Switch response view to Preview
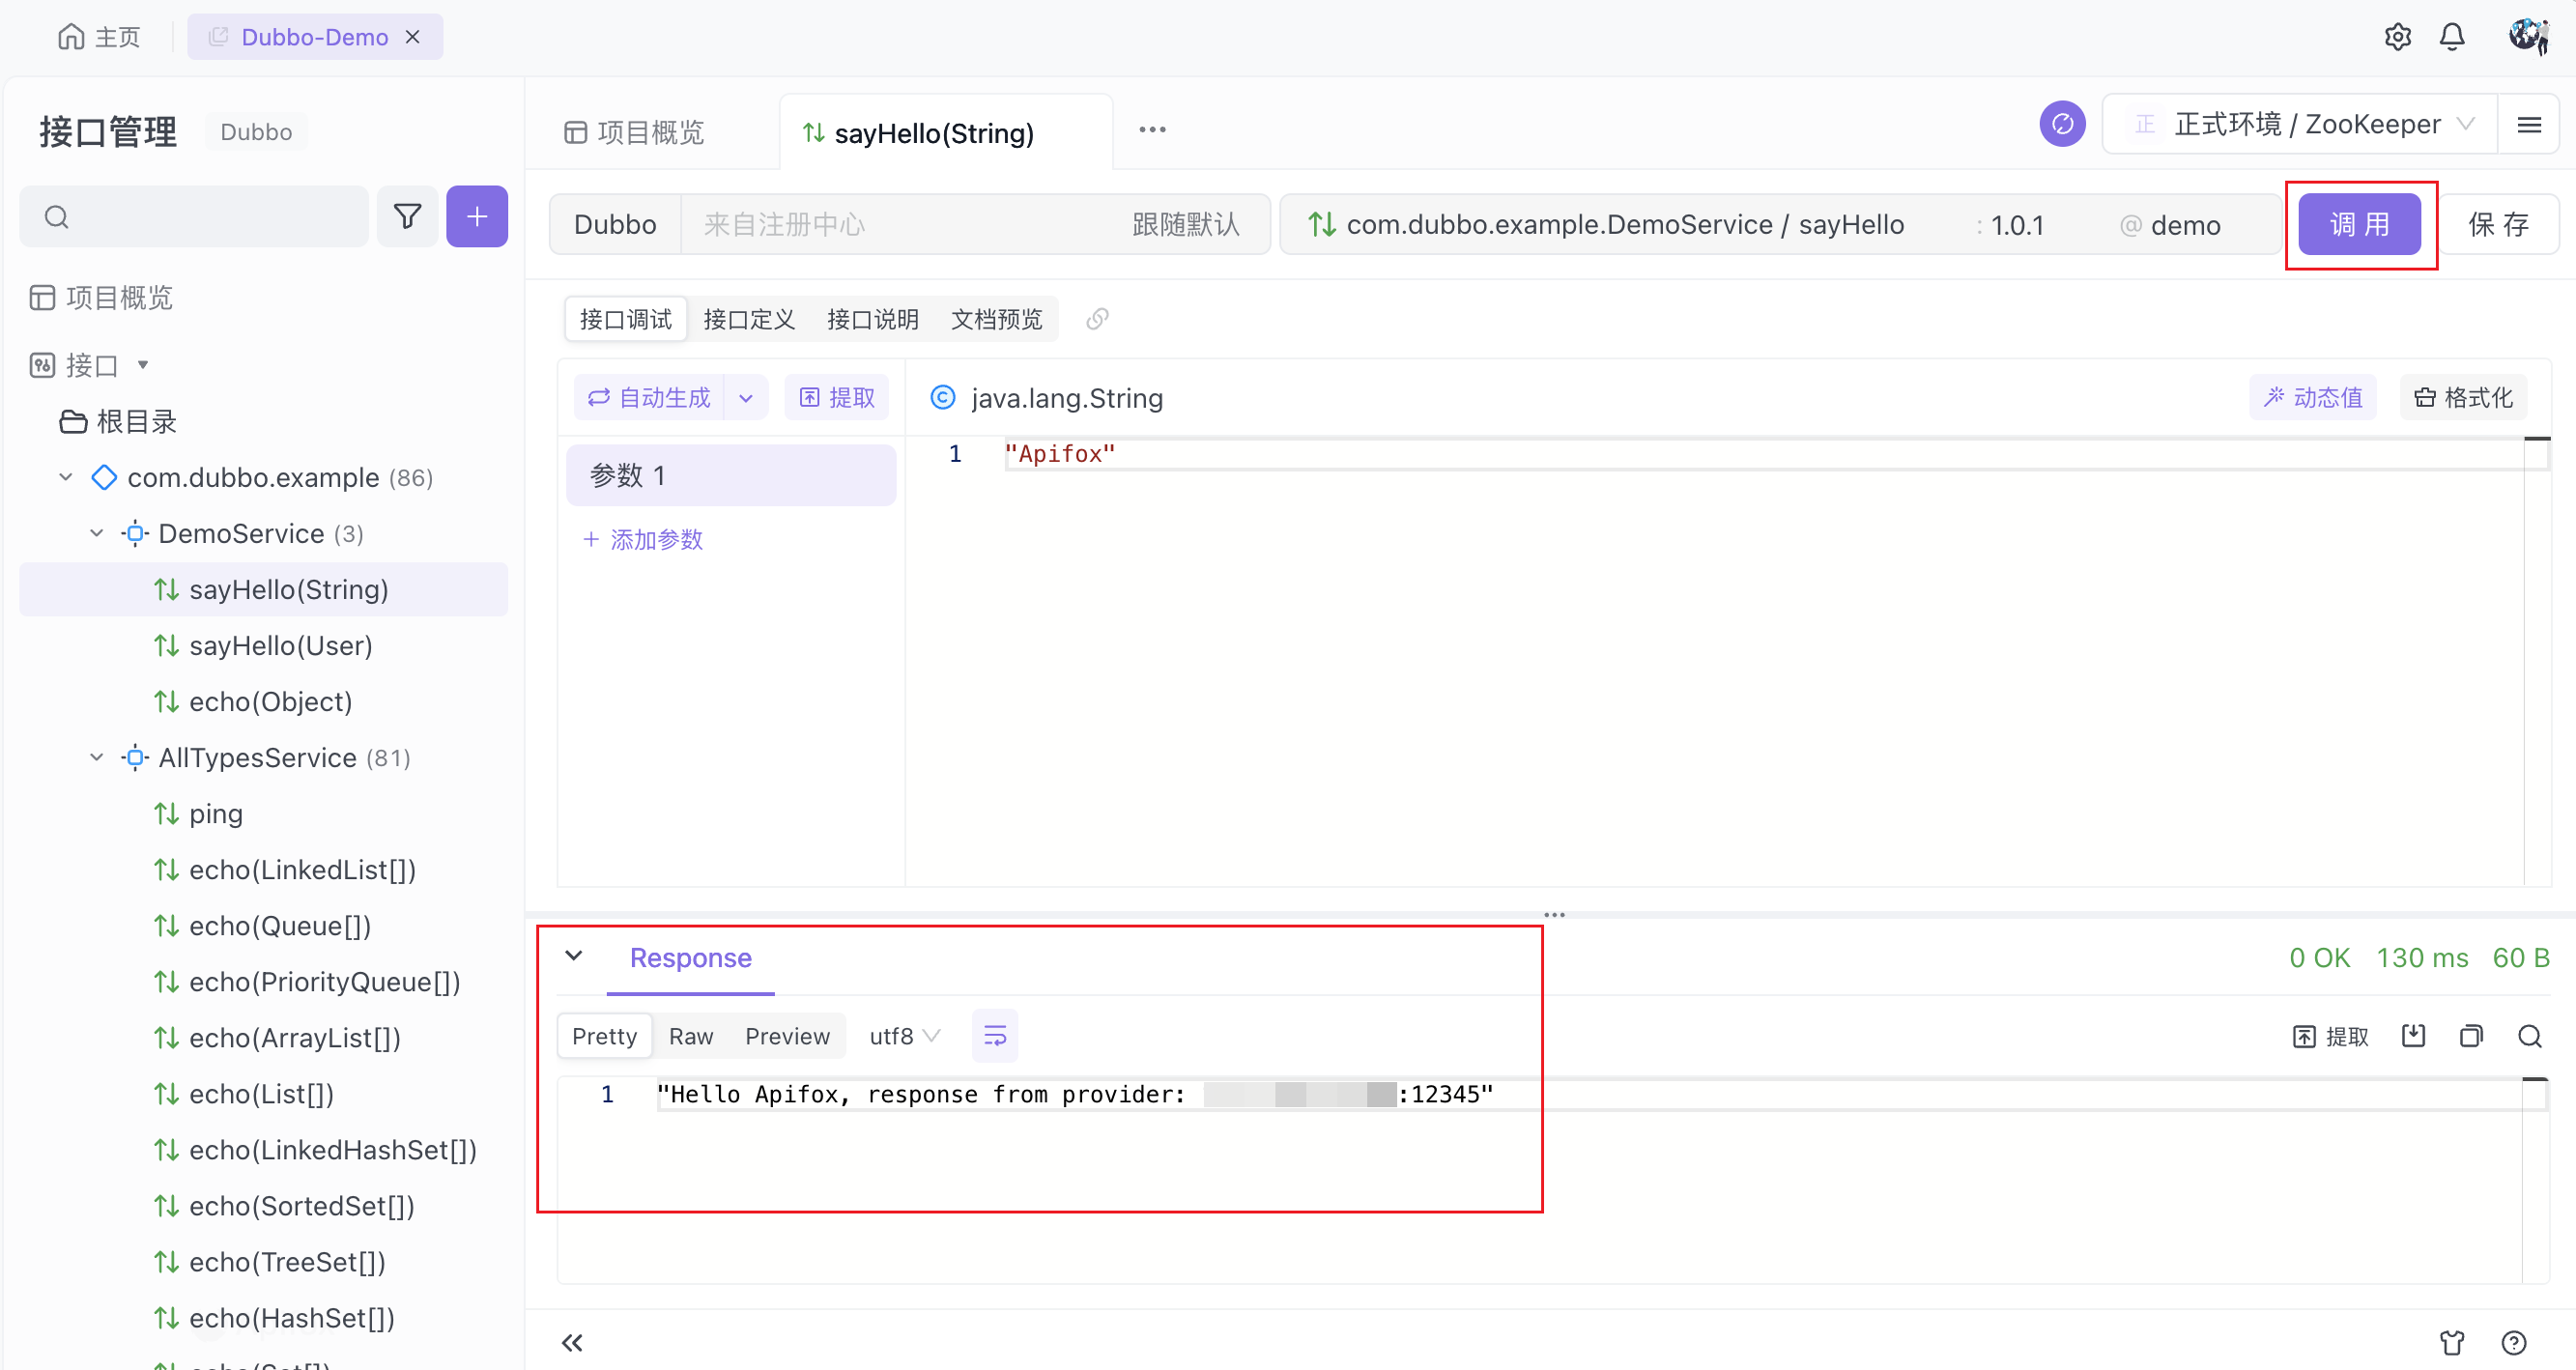The image size is (2576, 1370). 787,1036
